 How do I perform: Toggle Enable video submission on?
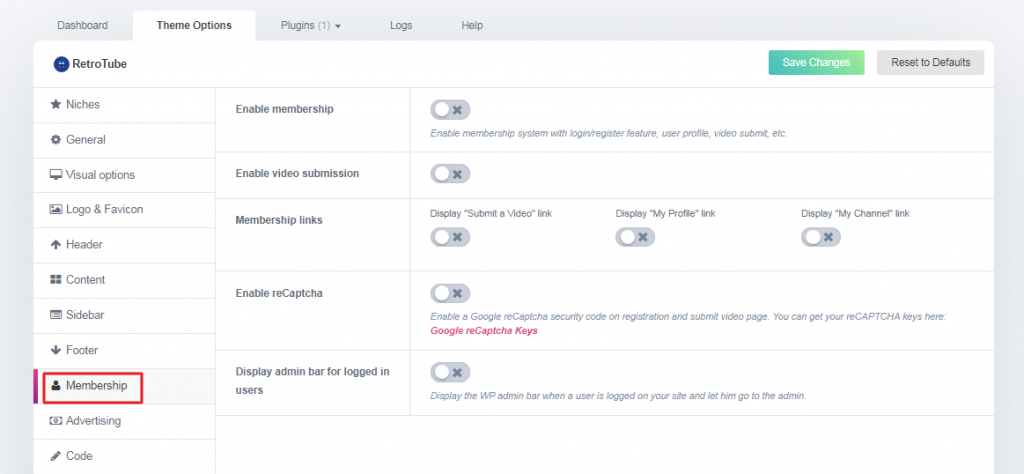coord(449,174)
